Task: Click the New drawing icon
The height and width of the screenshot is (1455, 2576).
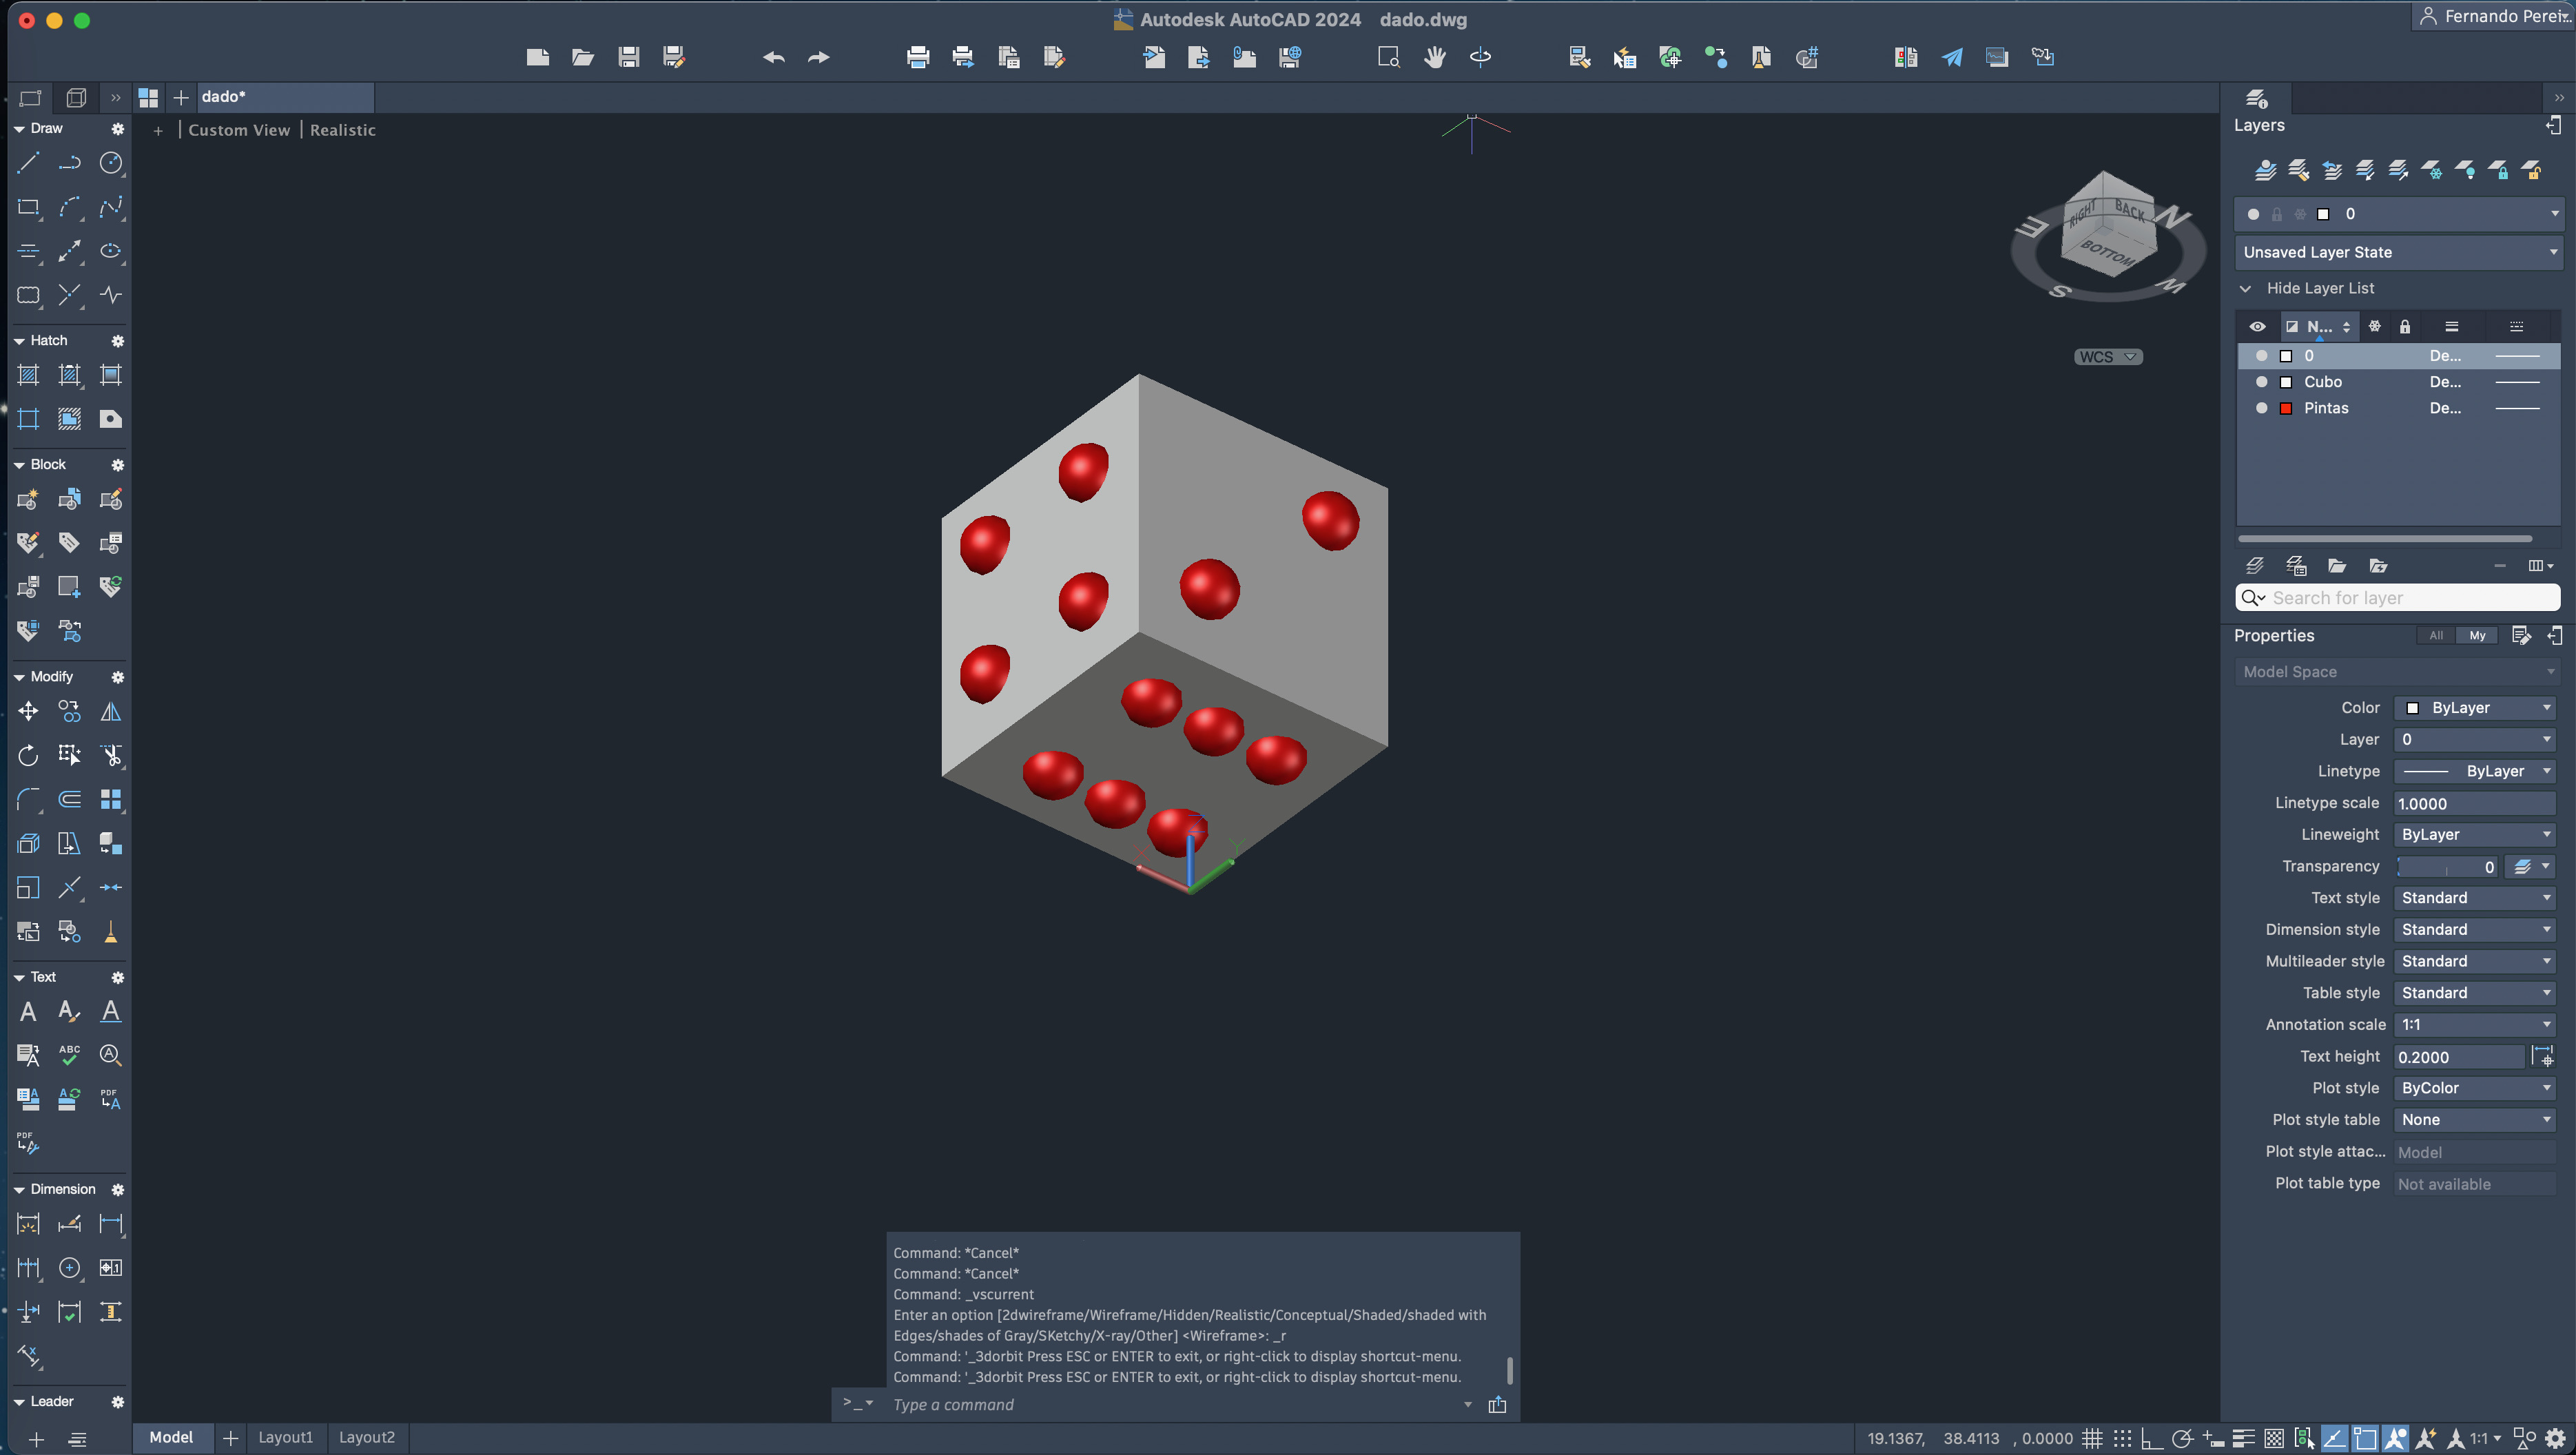Action: tap(538, 57)
